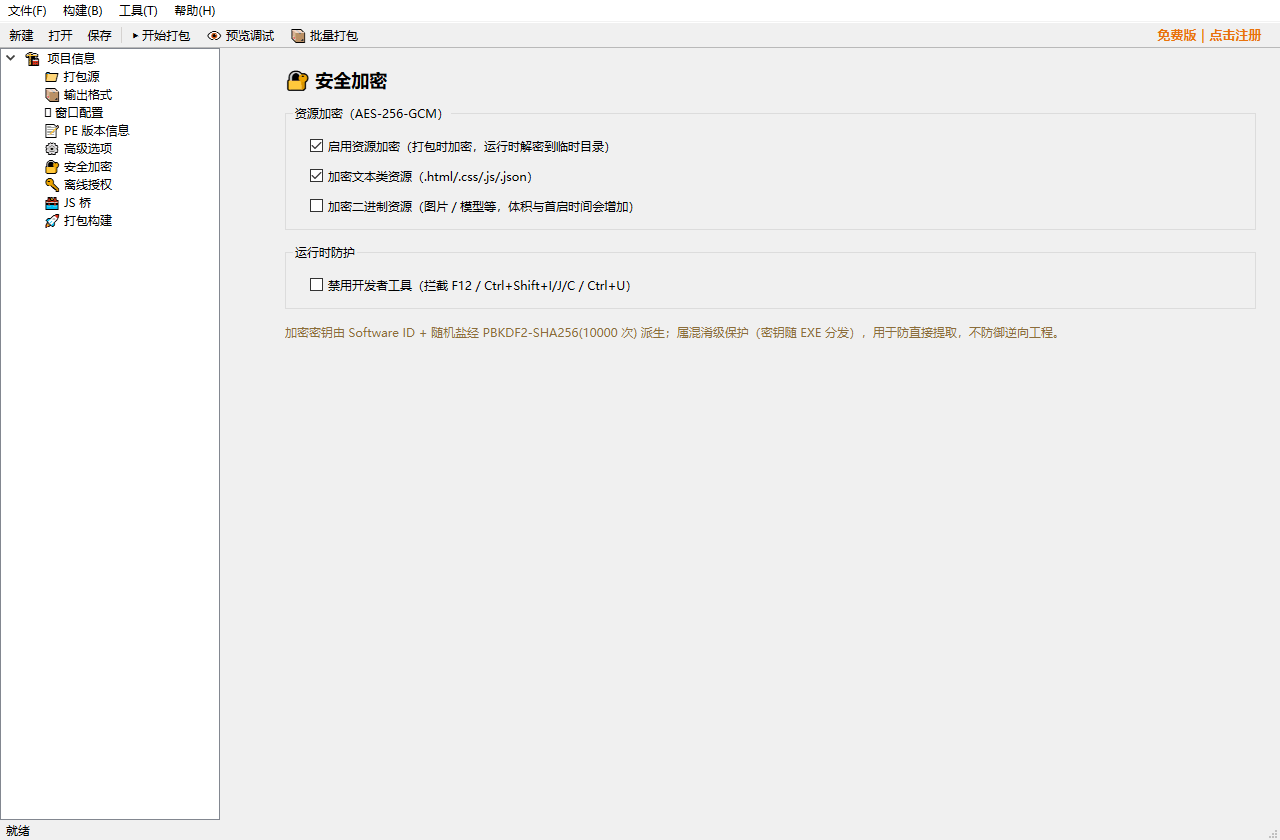
Task: Click the 输出格式 box icon
Action: [52, 95]
